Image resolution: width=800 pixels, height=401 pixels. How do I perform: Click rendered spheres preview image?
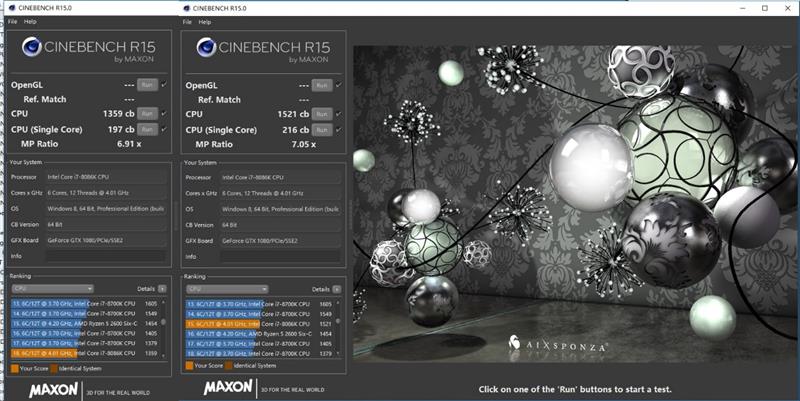point(574,204)
